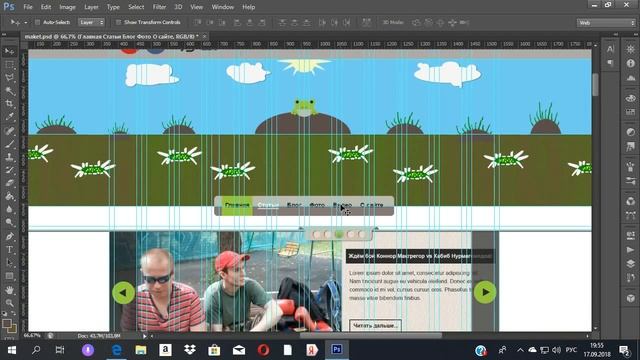Screen dimensions: 640x360
Task: Open the Window menu
Action: (x=223, y=7)
